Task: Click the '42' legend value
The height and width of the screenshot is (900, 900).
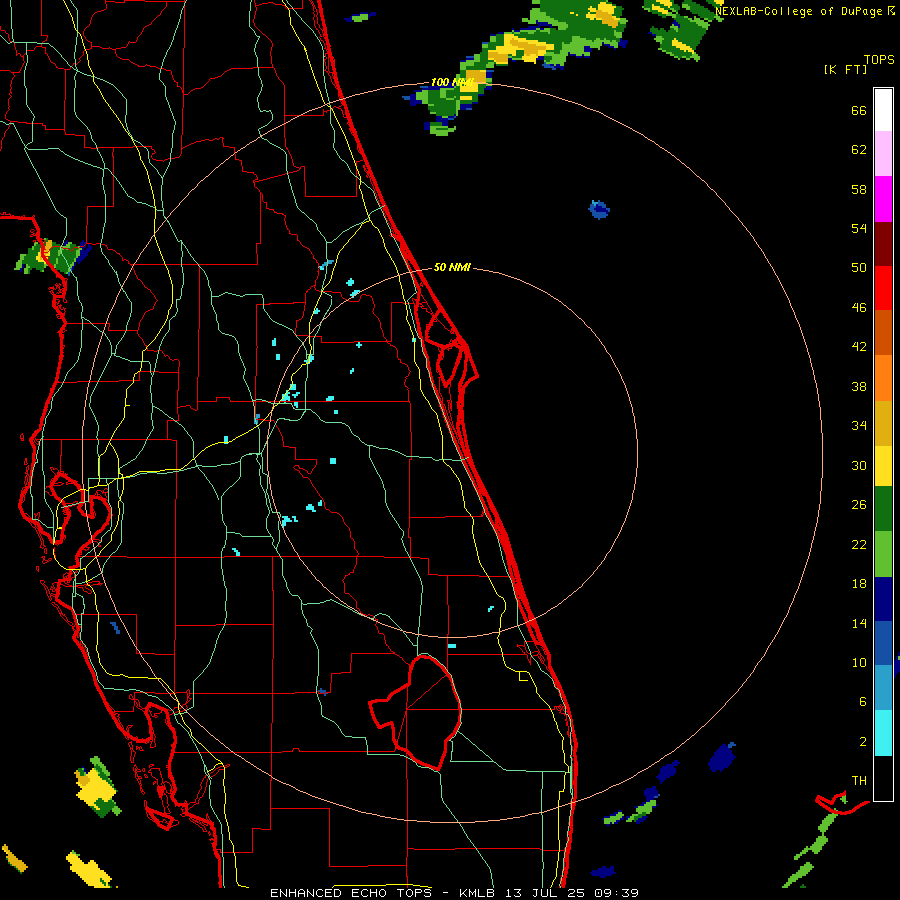Action: 859,347
